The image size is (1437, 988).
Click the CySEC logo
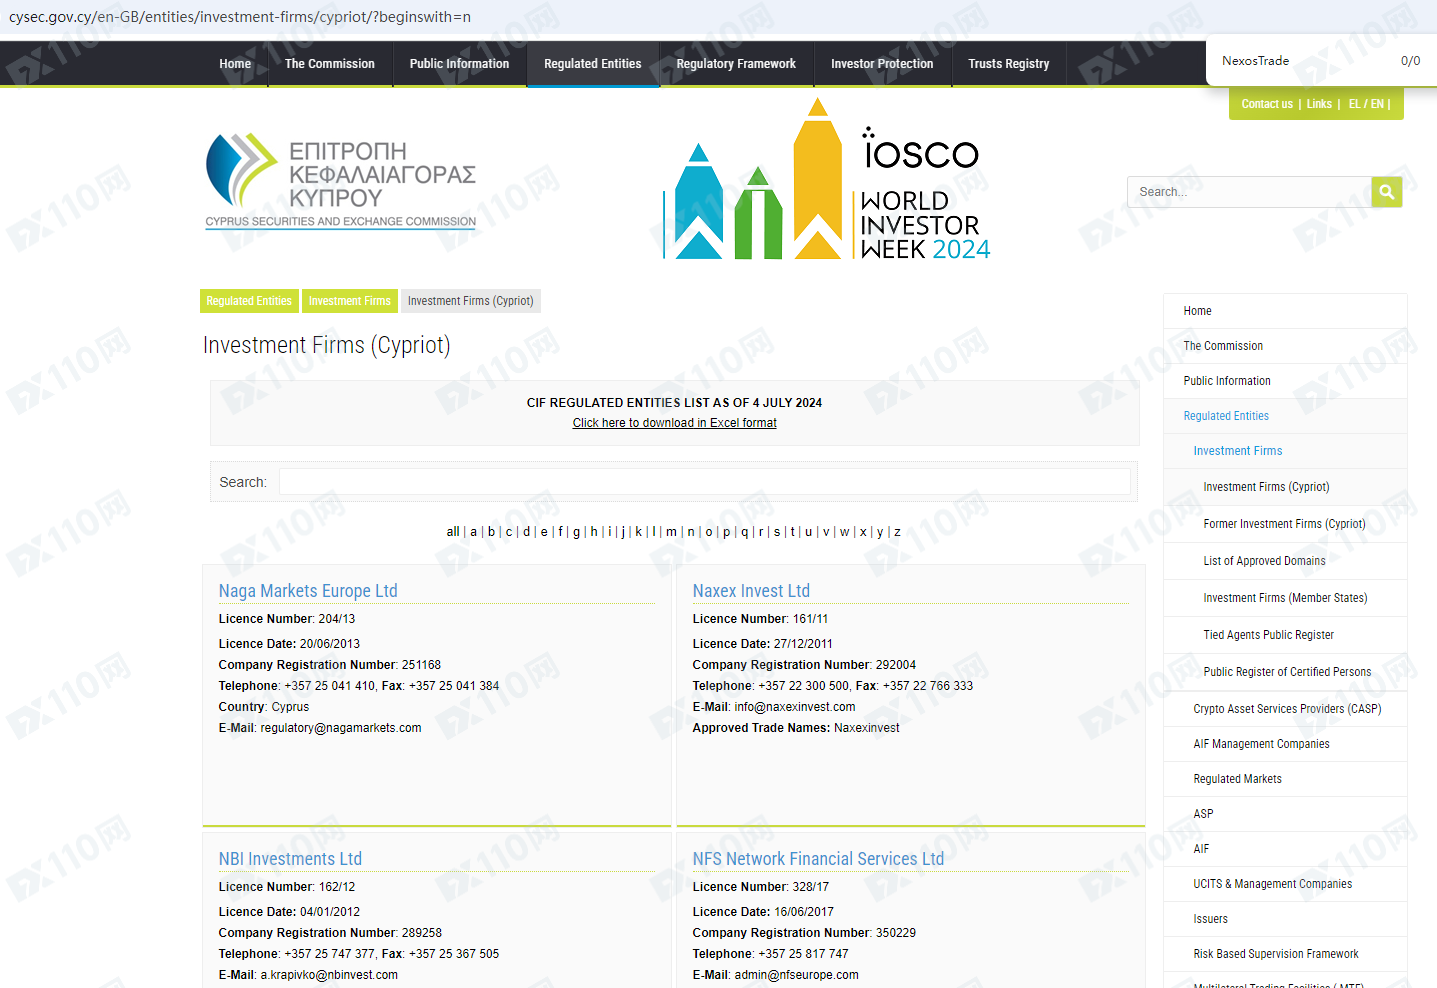[340, 180]
